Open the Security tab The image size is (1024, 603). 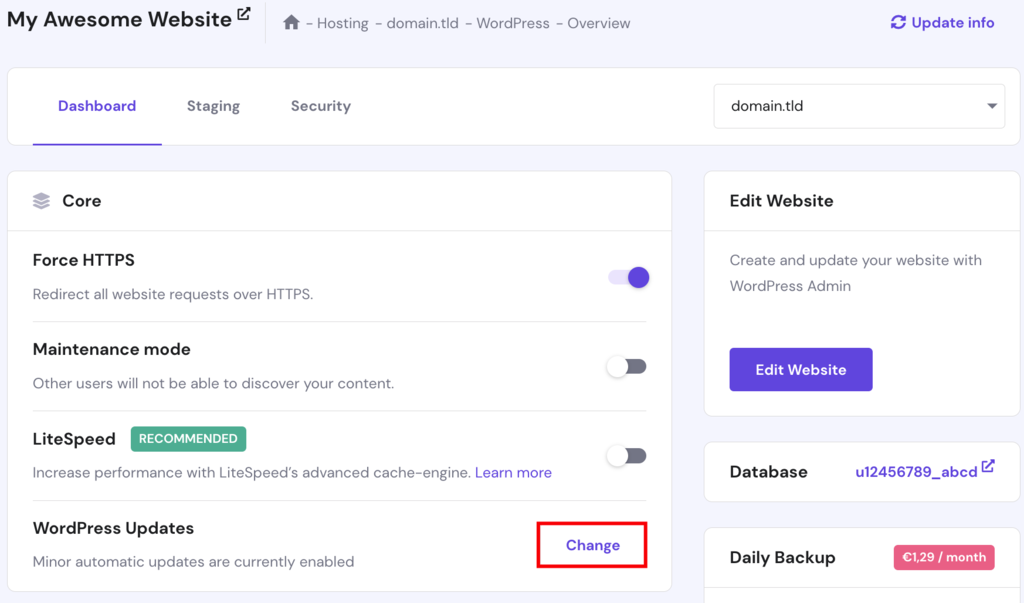pyautogui.click(x=320, y=105)
